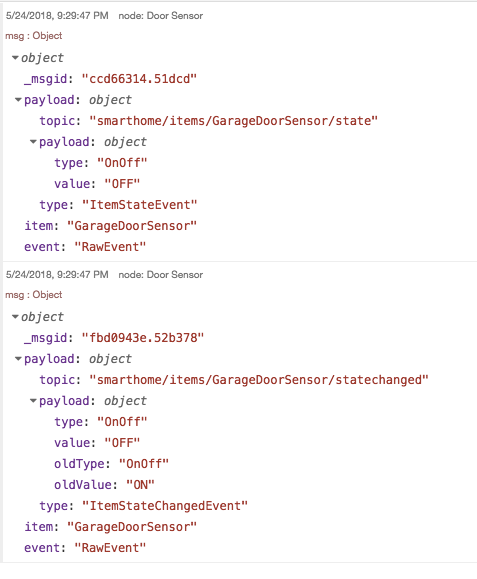Click the first 'node: Door Sensor' link
477x579 pixels.
click(x=161, y=16)
